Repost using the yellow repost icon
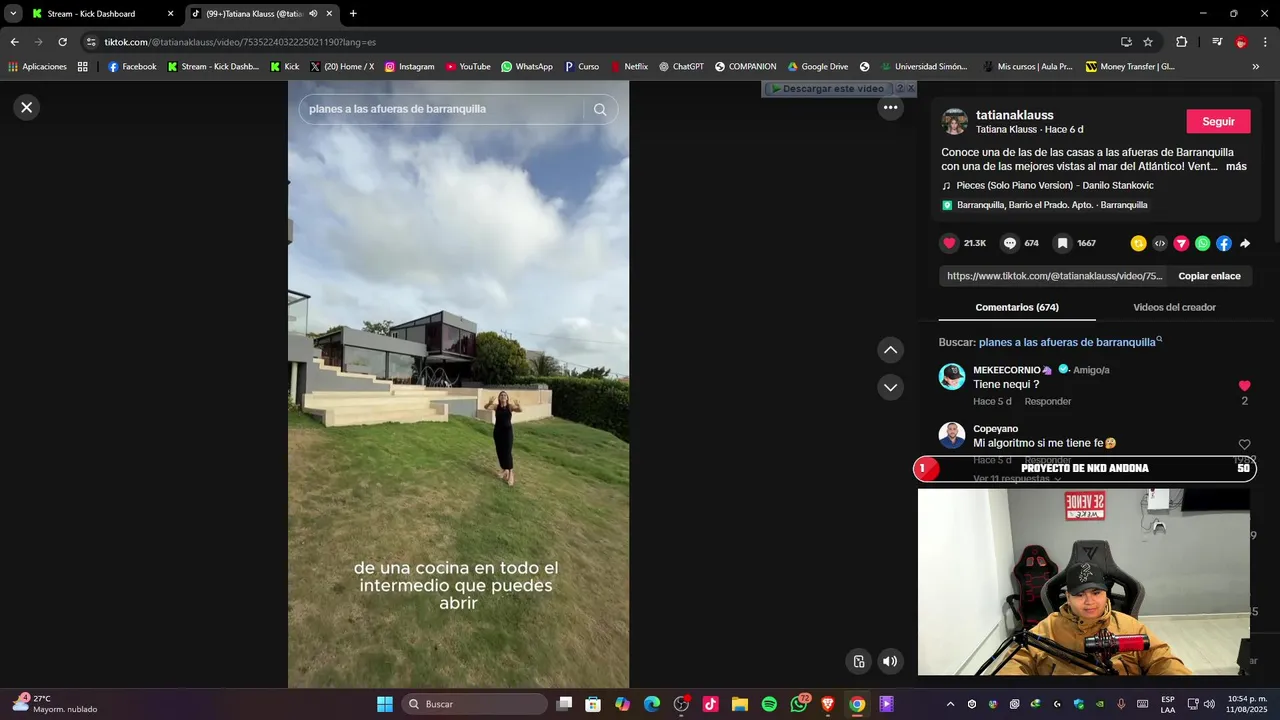 (x=1138, y=243)
